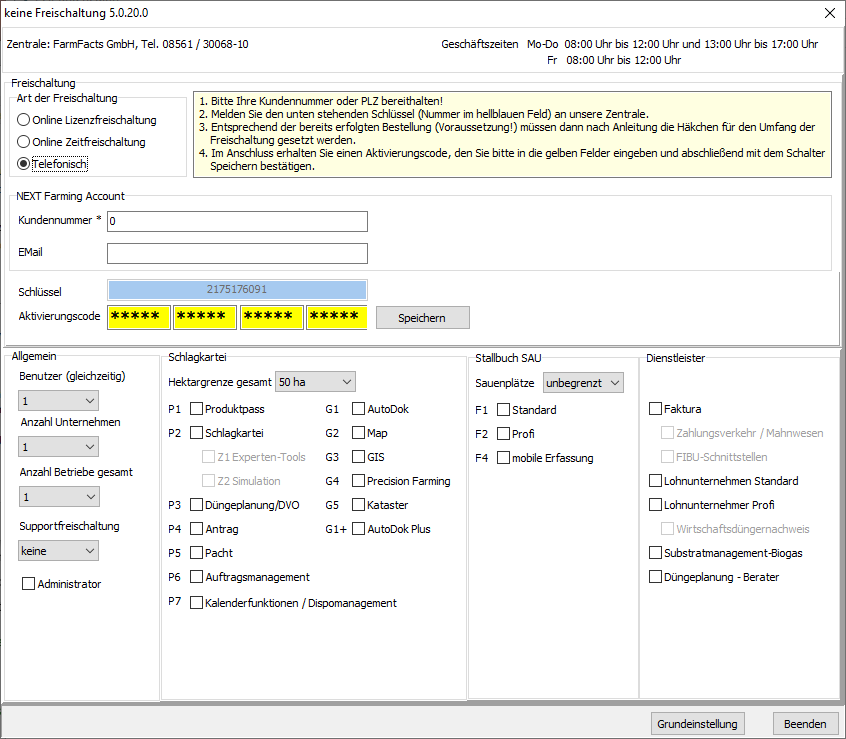Click the Kundennummer input field
846x739 pixels.
(x=237, y=221)
